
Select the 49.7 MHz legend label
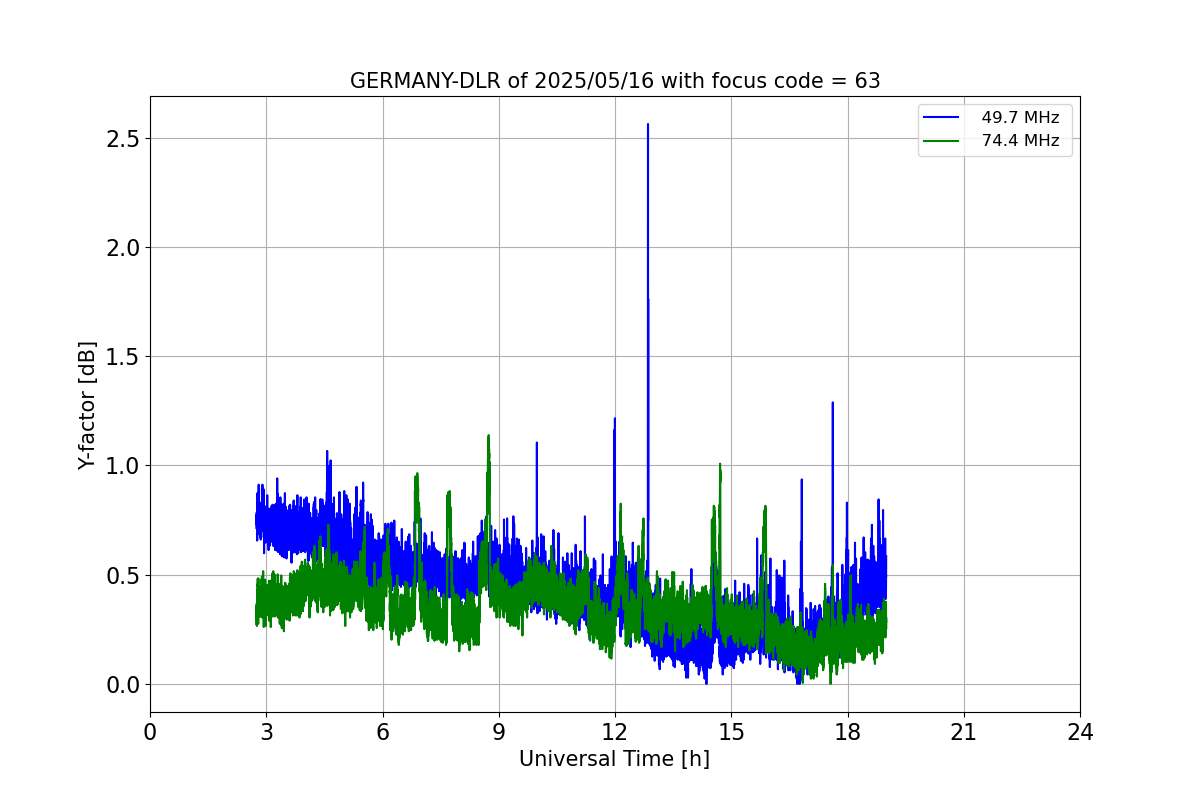click(x=1020, y=118)
